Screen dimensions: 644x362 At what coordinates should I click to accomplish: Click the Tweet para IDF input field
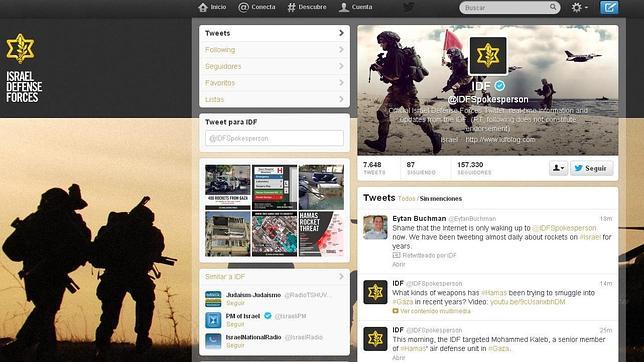point(274,138)
